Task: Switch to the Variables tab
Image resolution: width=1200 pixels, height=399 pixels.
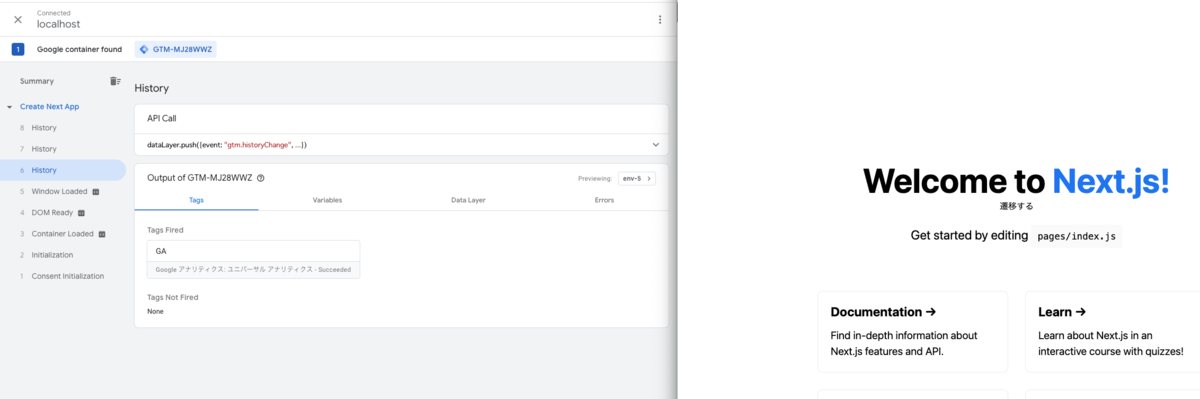Action: pyautogui.click(x=327, y=200)
